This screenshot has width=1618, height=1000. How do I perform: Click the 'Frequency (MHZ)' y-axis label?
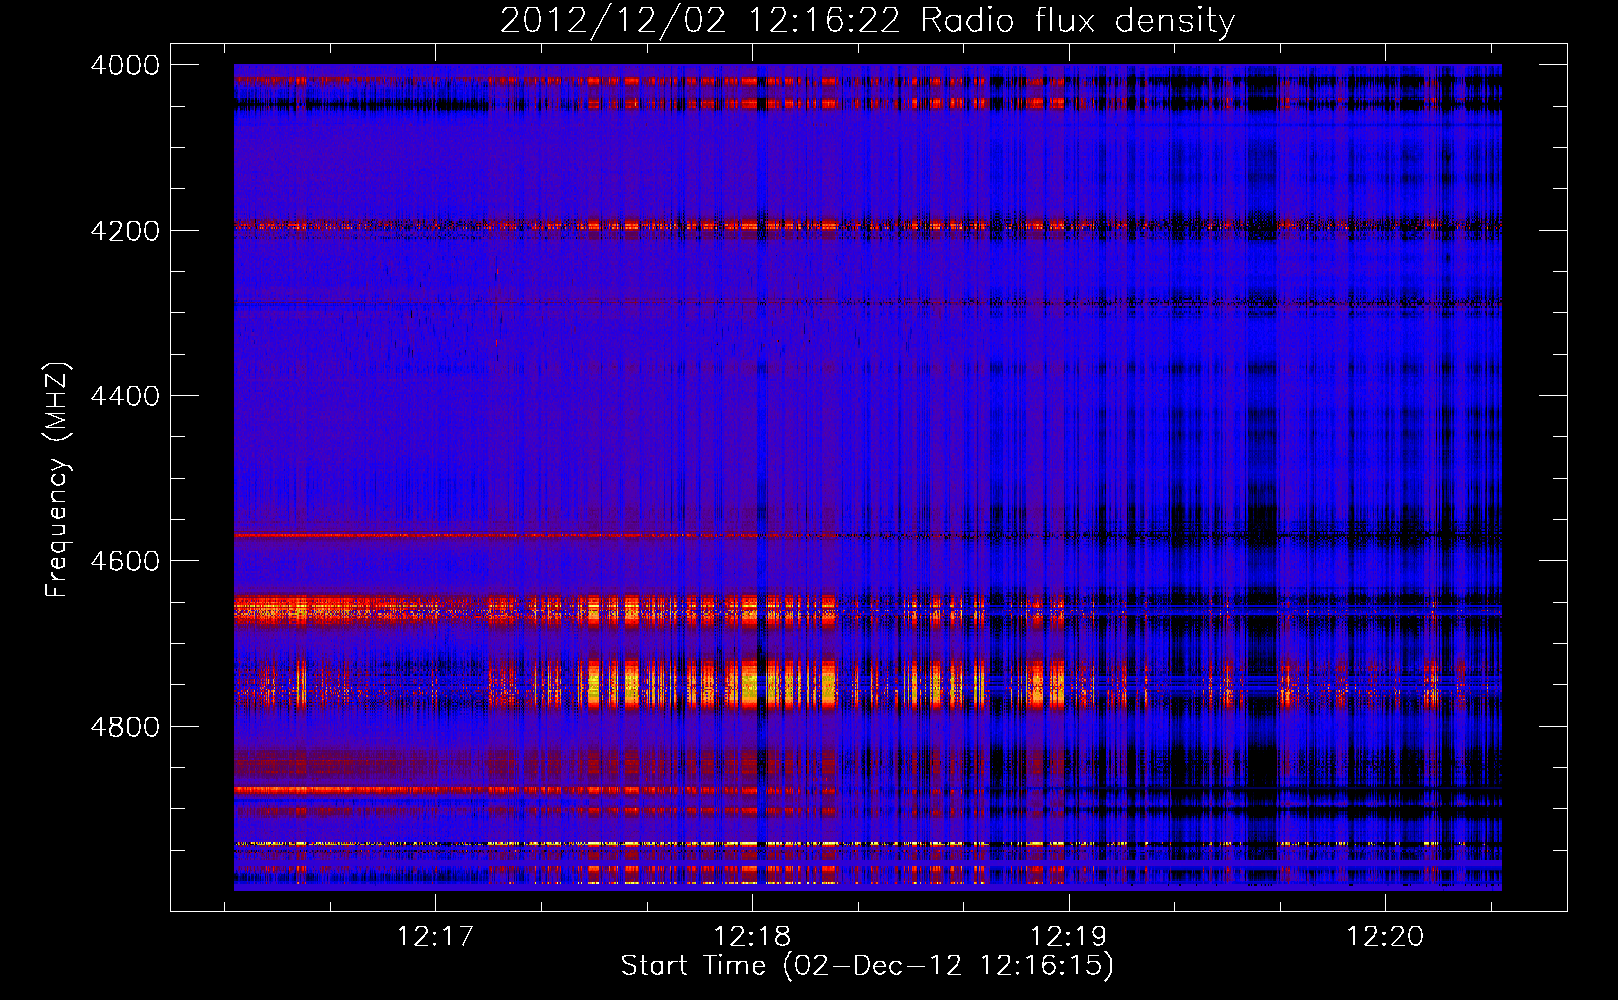coord(58,480)
